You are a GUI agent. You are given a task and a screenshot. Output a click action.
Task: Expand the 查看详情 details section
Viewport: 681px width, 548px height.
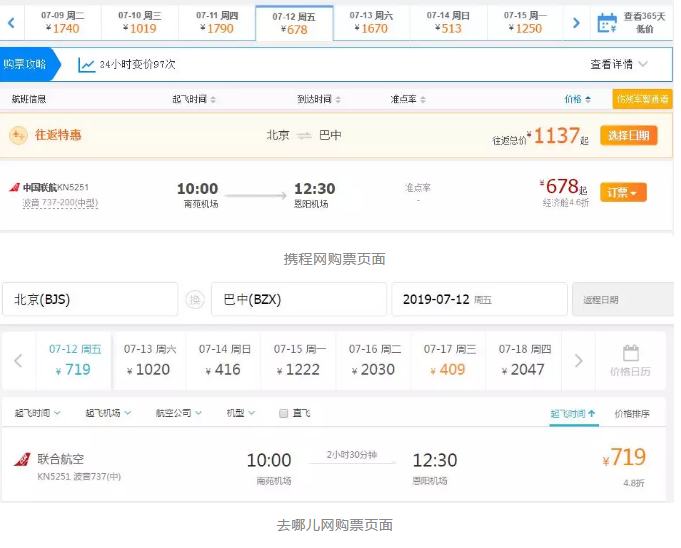[619, 64]
